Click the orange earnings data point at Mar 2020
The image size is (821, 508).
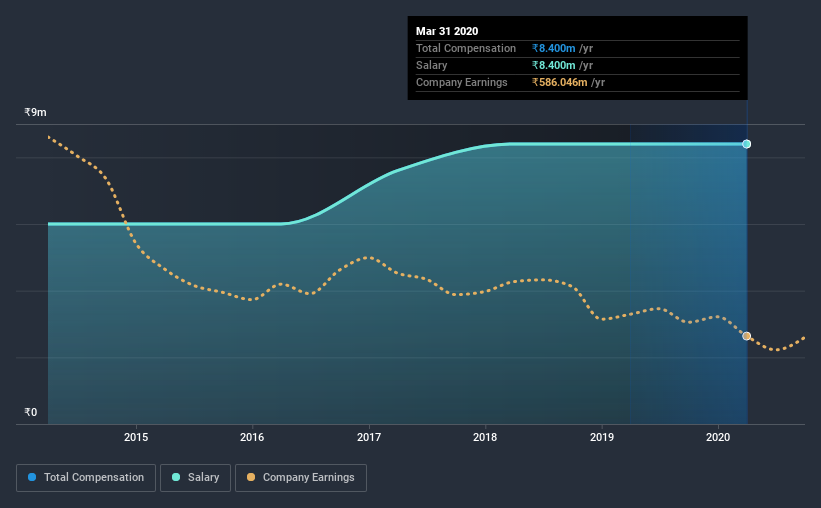click(x=747, y=336)
